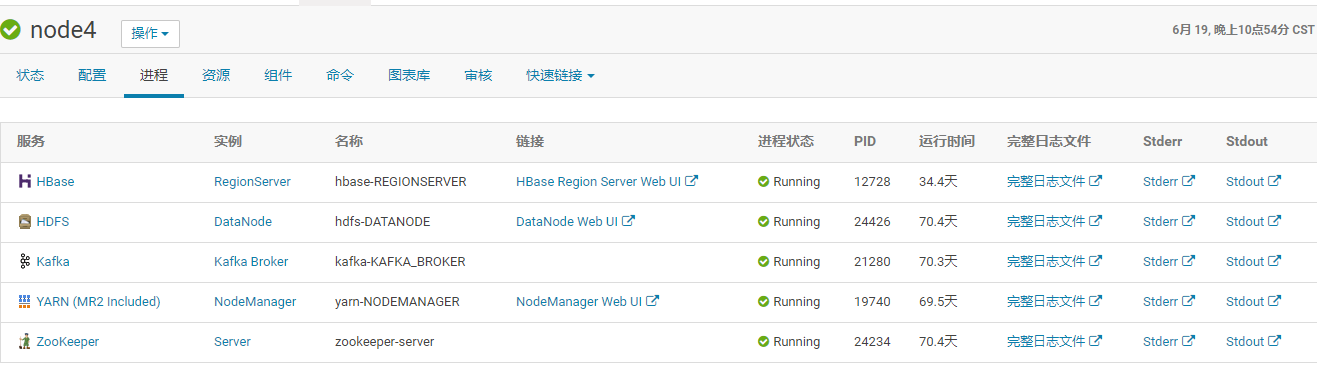Click external-link icon of HDFS Stderr
This screenshot has height=367, width=1317.
[x=1188, y=221]
